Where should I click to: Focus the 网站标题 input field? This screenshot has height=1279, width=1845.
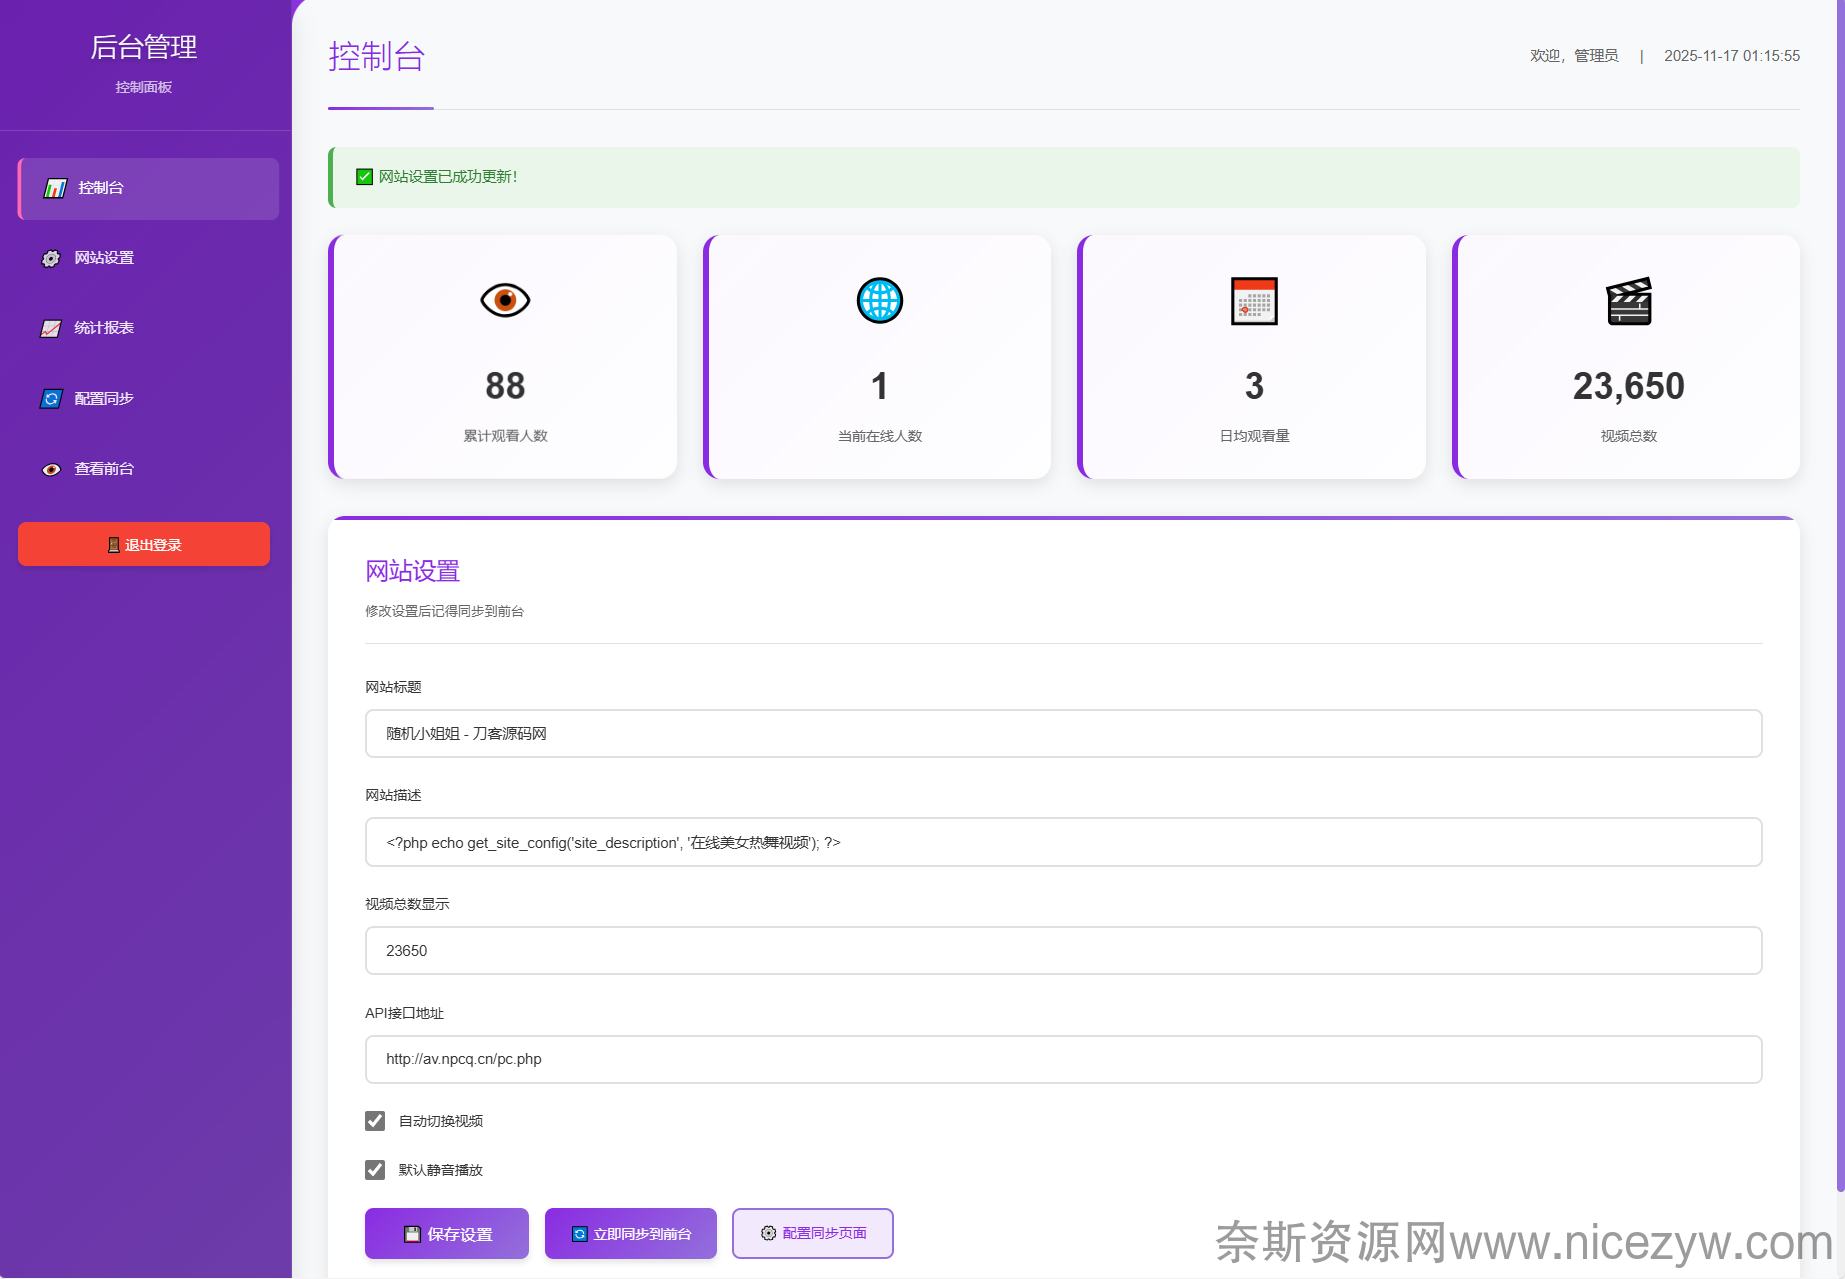click(1063, 734)
